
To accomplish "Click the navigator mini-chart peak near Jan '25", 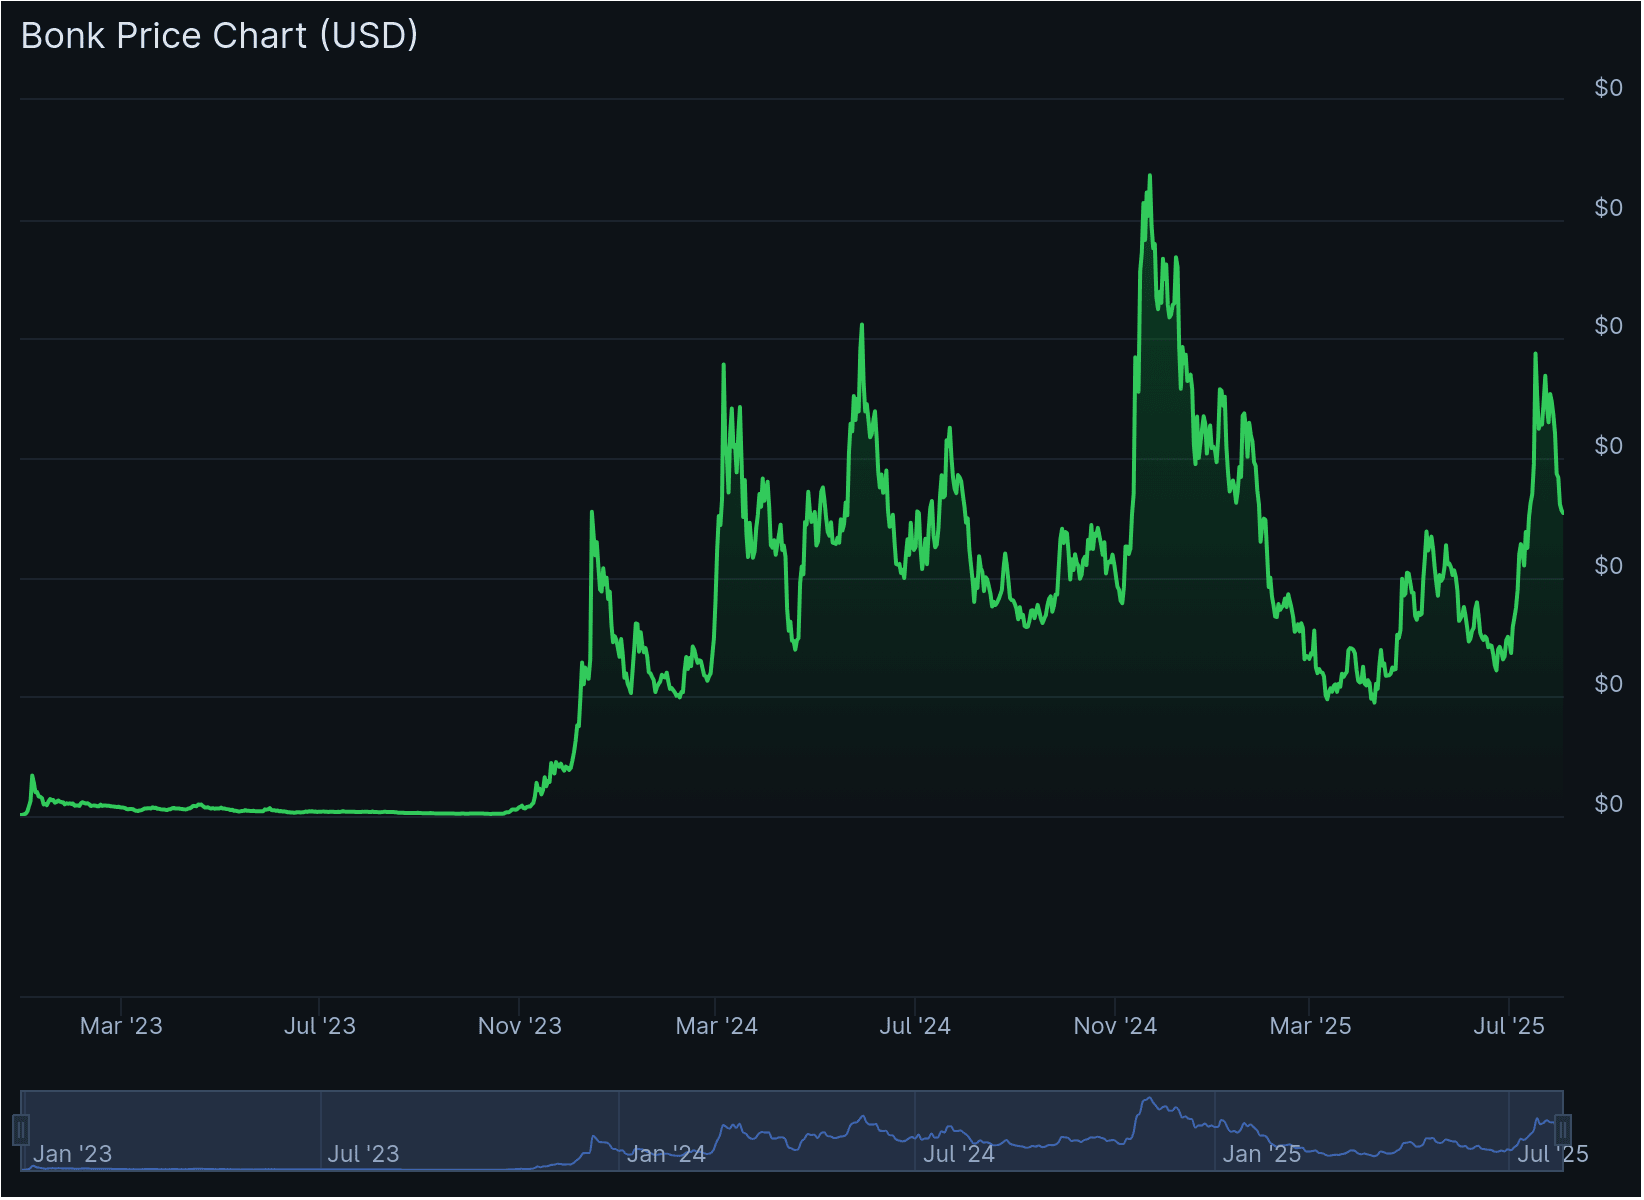I will [x=1150, y=1099].
